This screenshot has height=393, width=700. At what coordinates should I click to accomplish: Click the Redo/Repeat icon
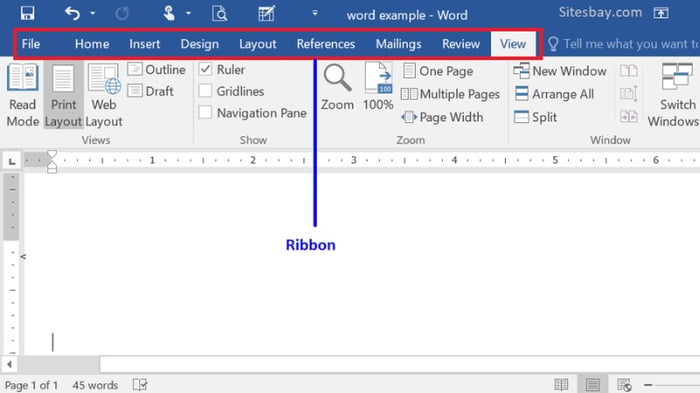click(122, 13)
